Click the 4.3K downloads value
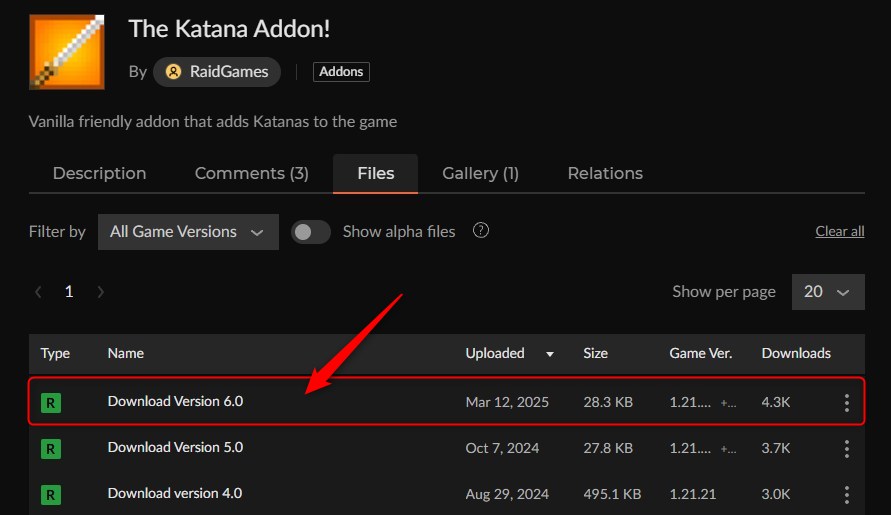891x515 pixels. pyautogui.click(x=776, y=402)
